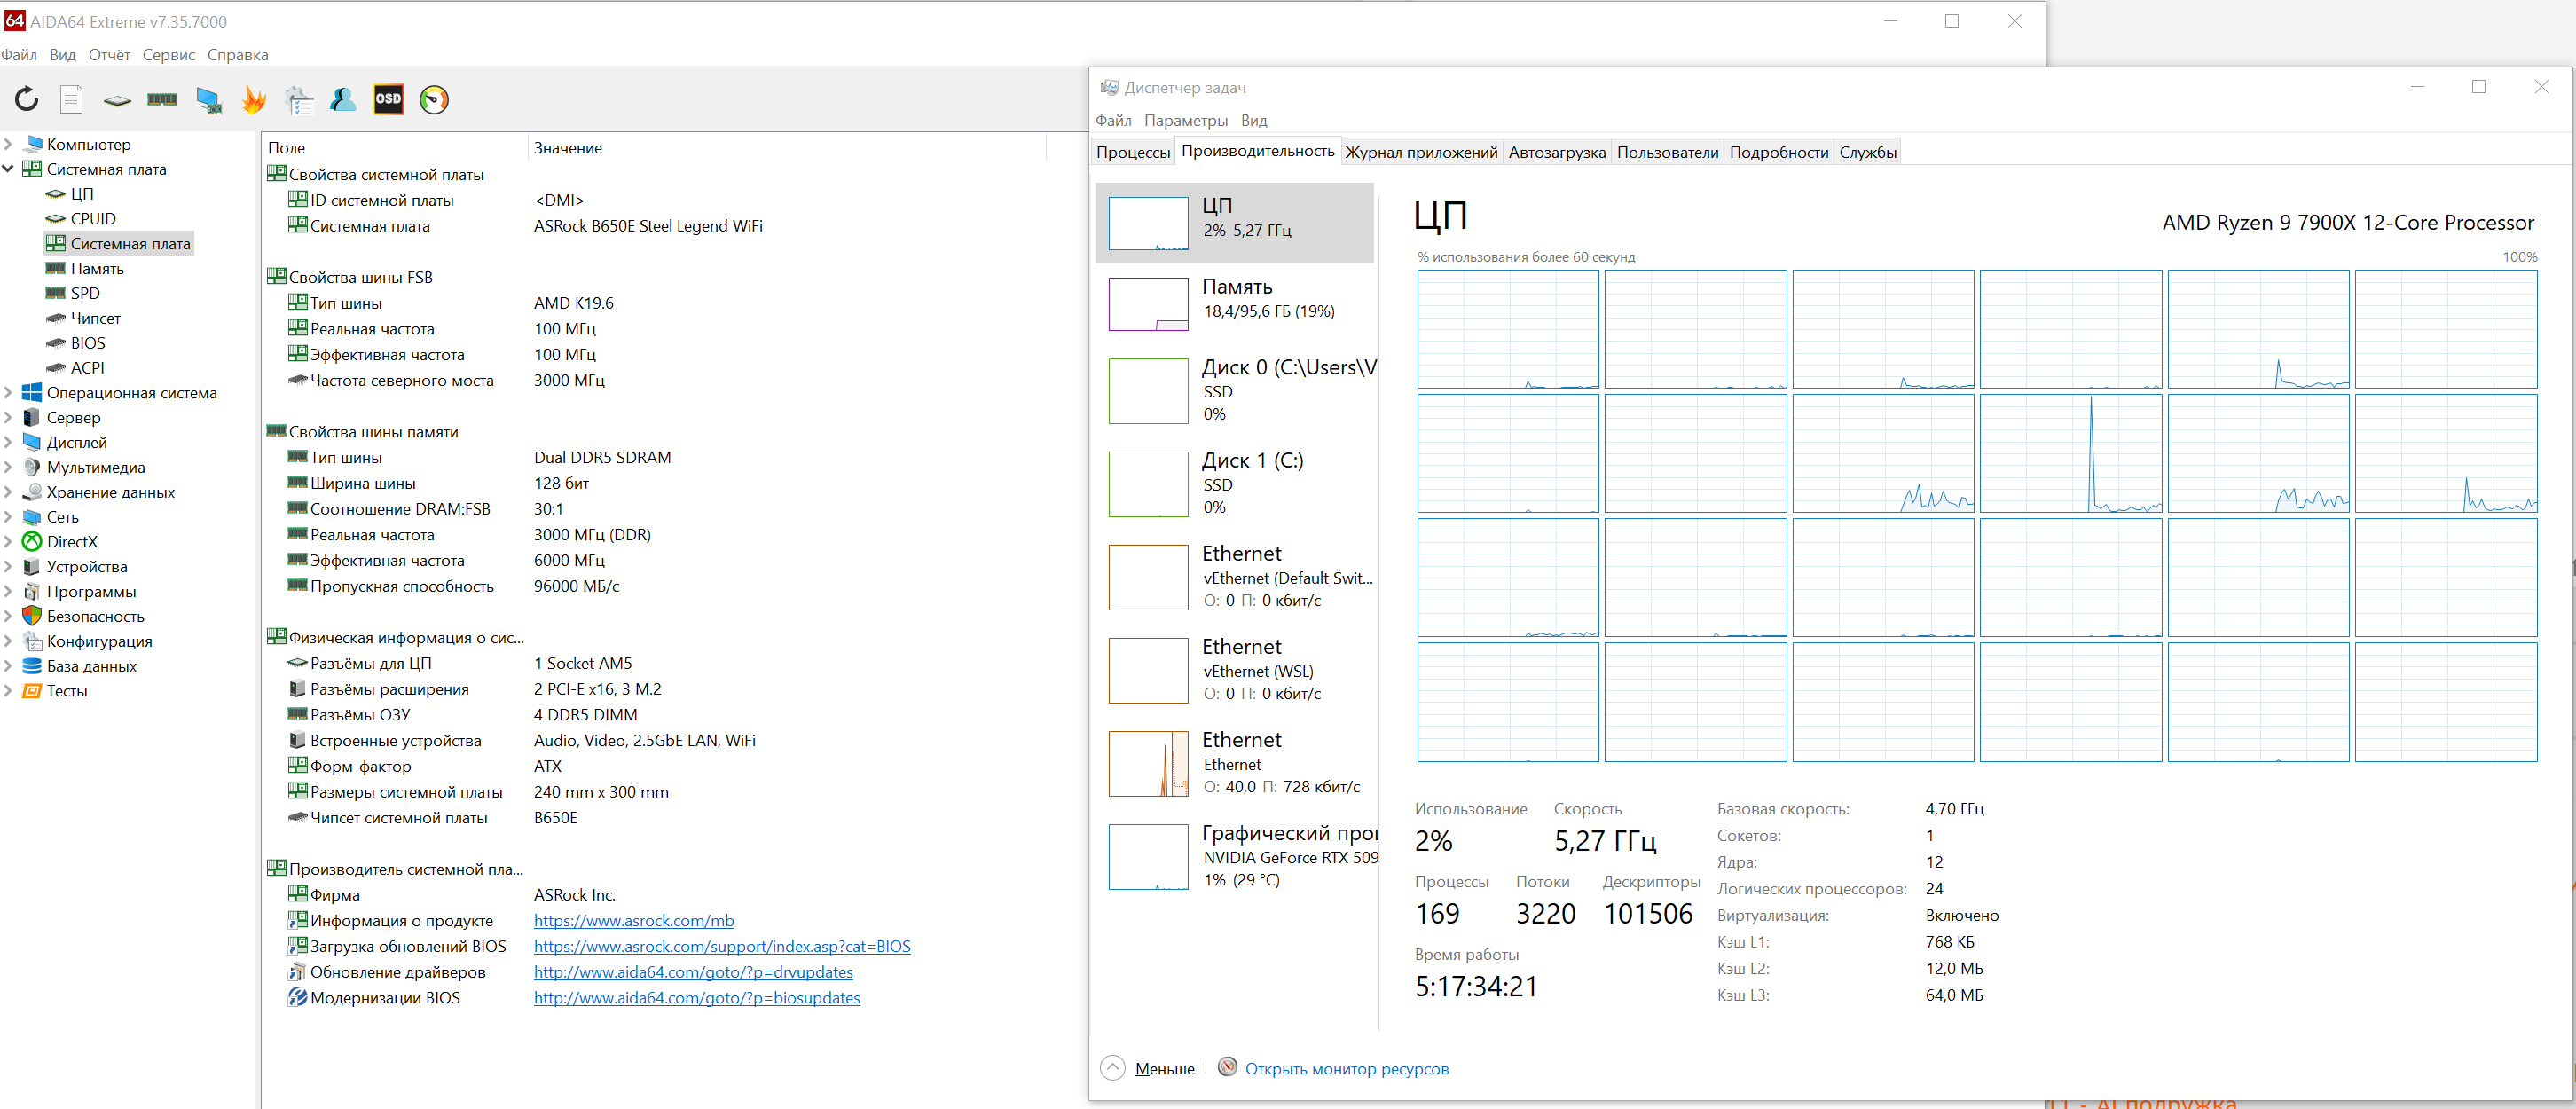Open Файл menu in AIDA64
This screenshot has width=2576, height=1109.
[x=19, y=55]
